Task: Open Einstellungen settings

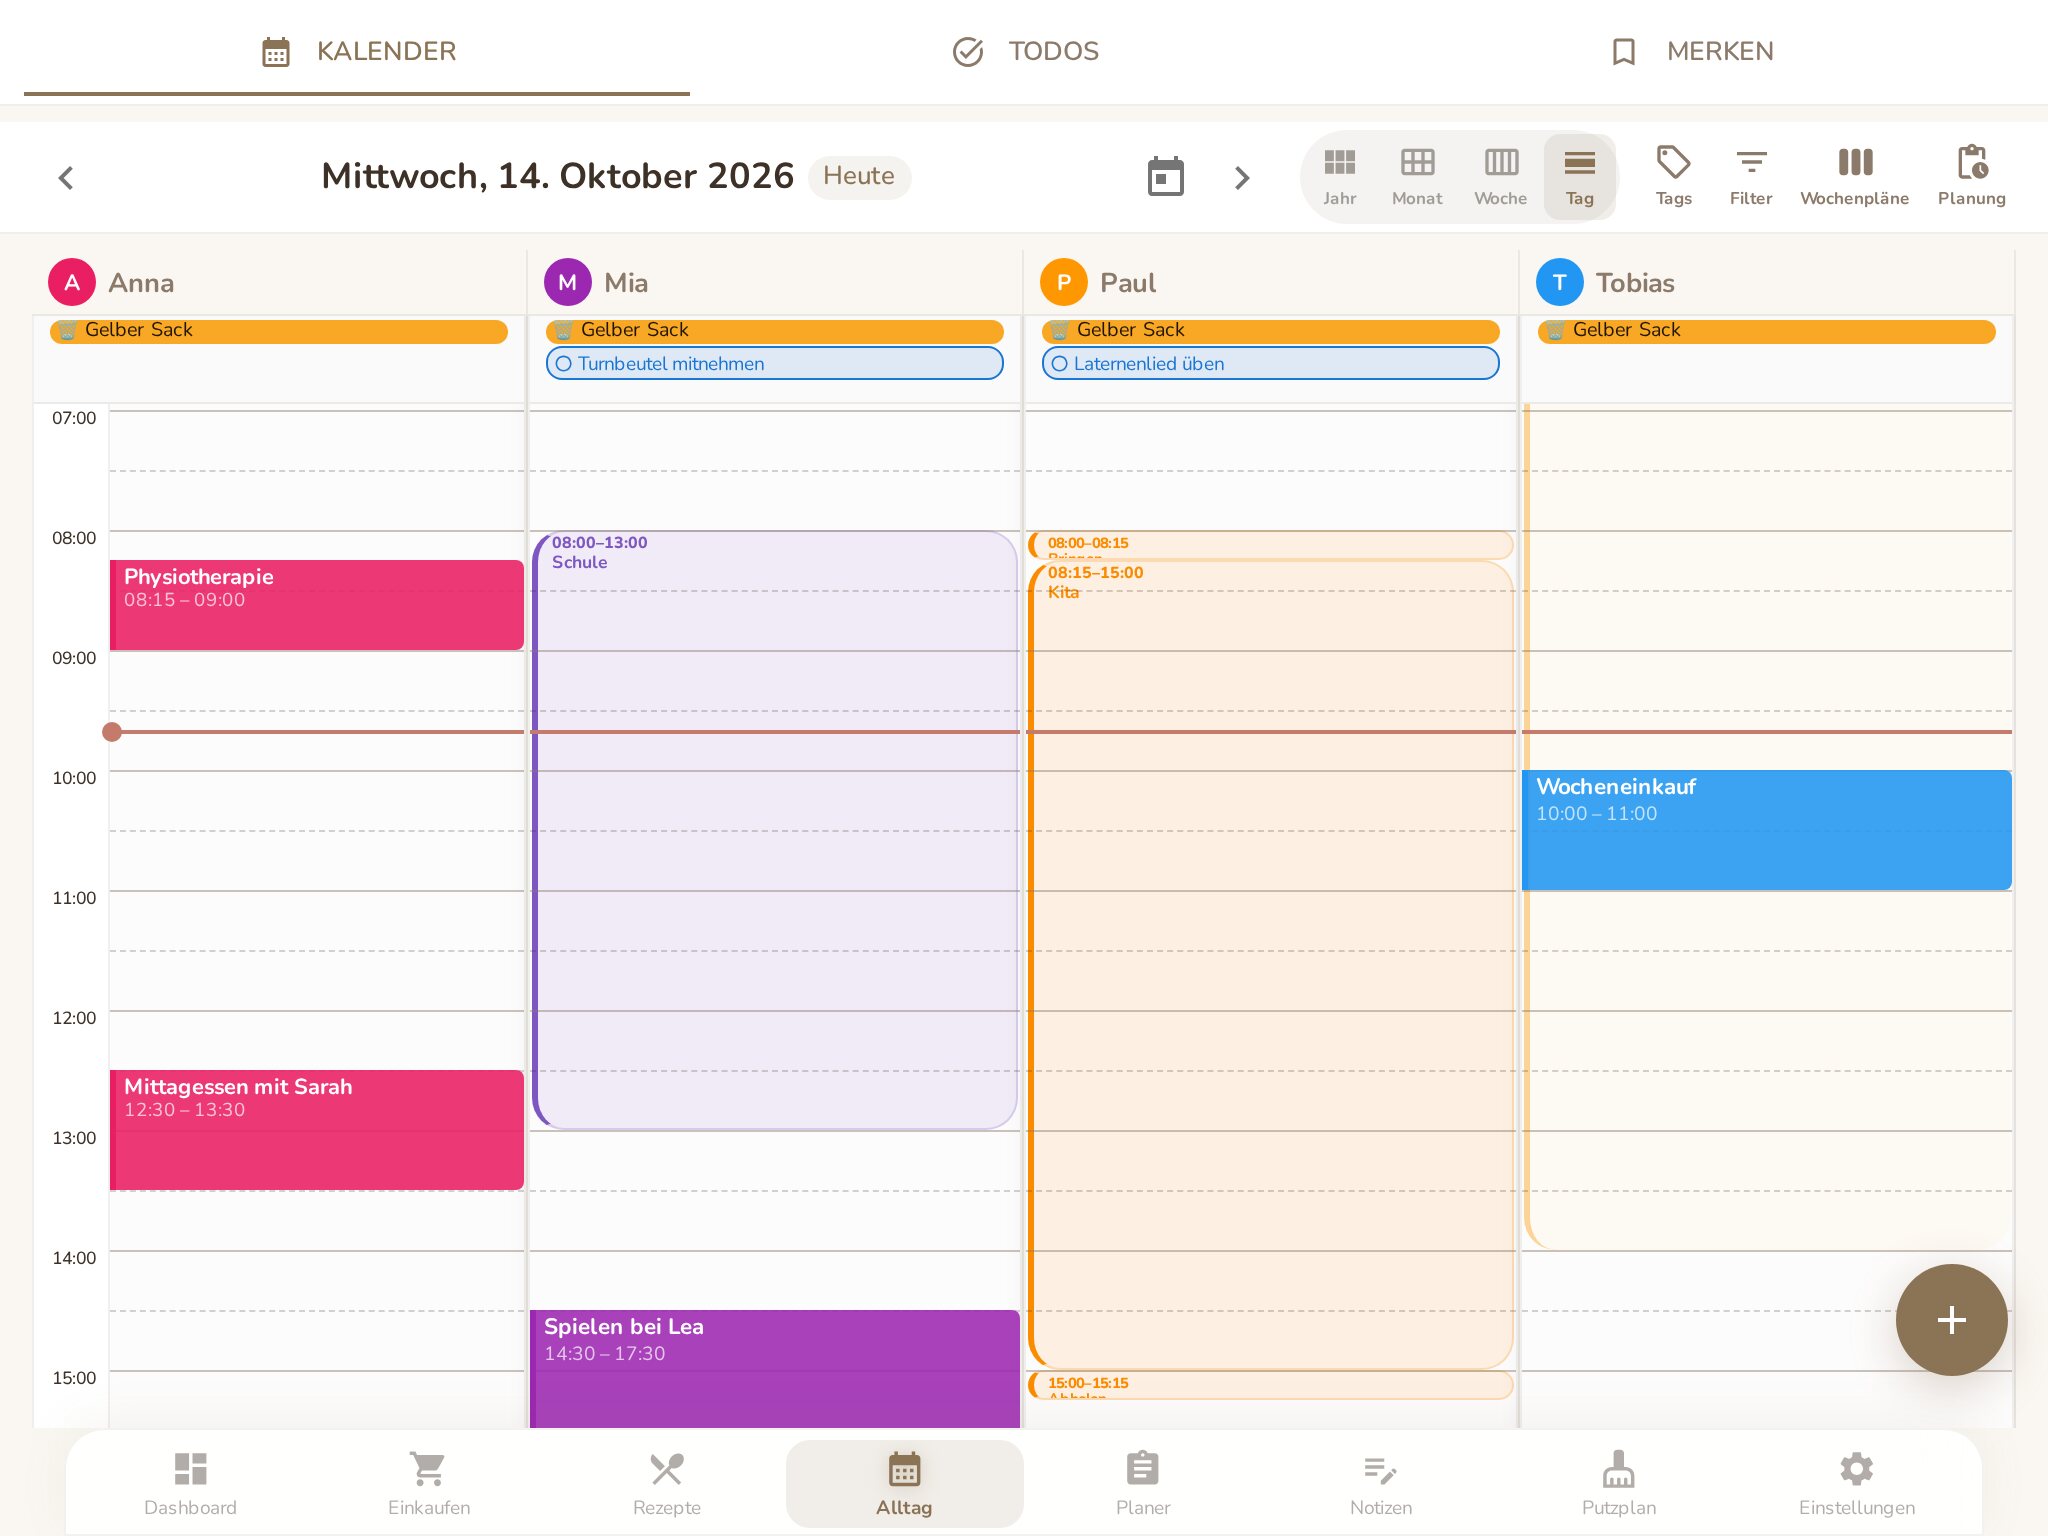Action: tap(1857, 1484)
